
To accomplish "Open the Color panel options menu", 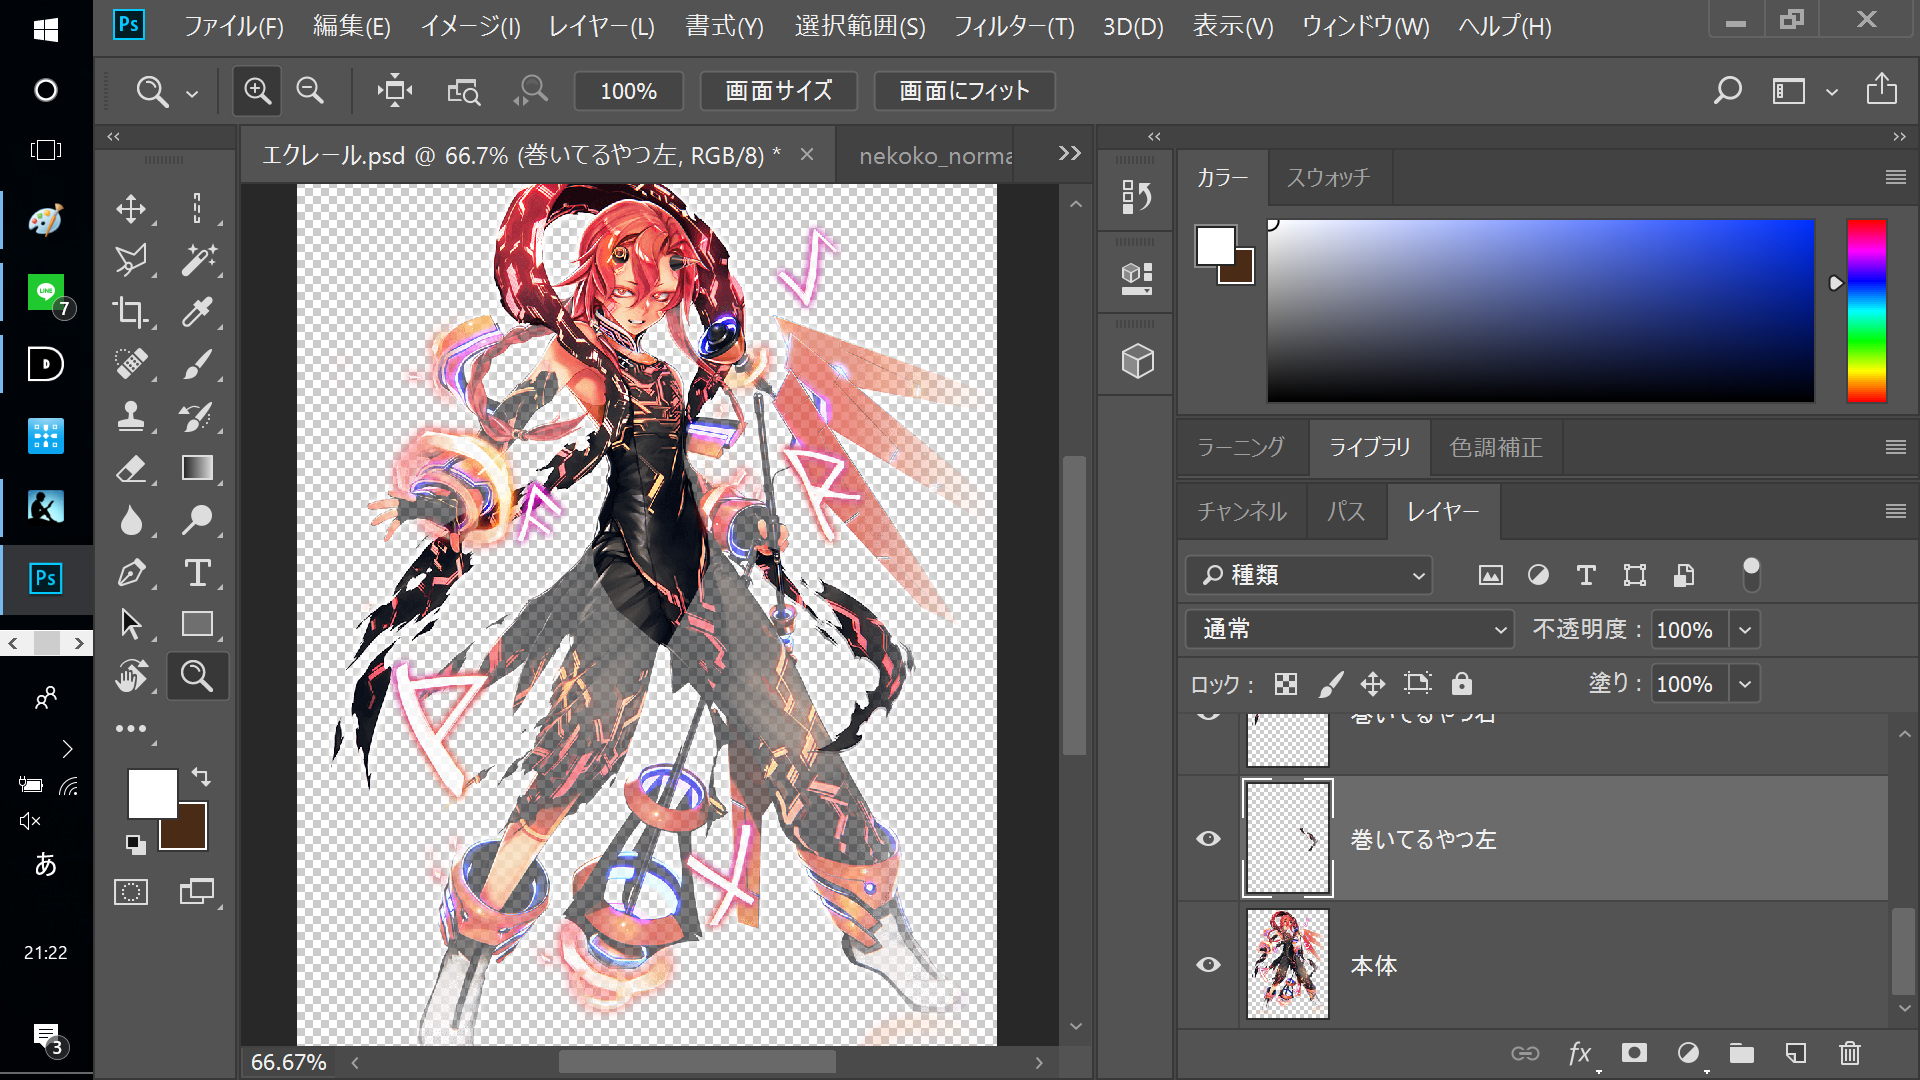I will coord(1895,177).
